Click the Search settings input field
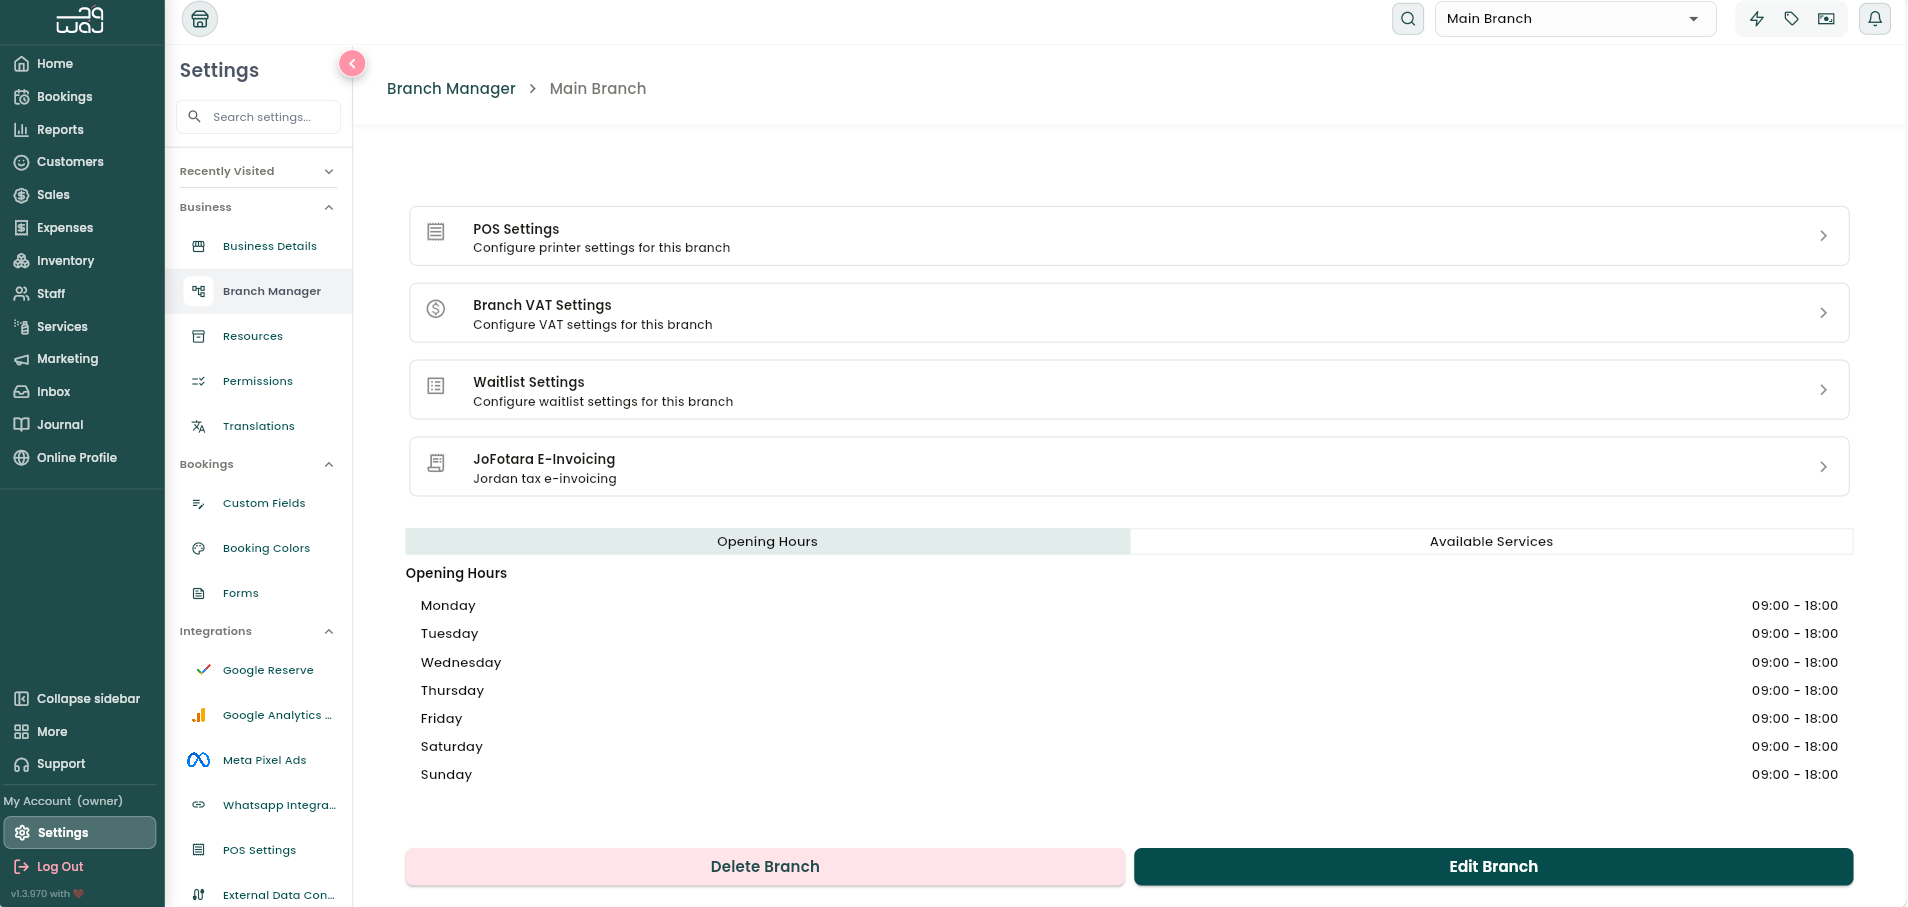Image resolution: width=1908 pixels, height=907 pixels. click(x=258, y=117)
